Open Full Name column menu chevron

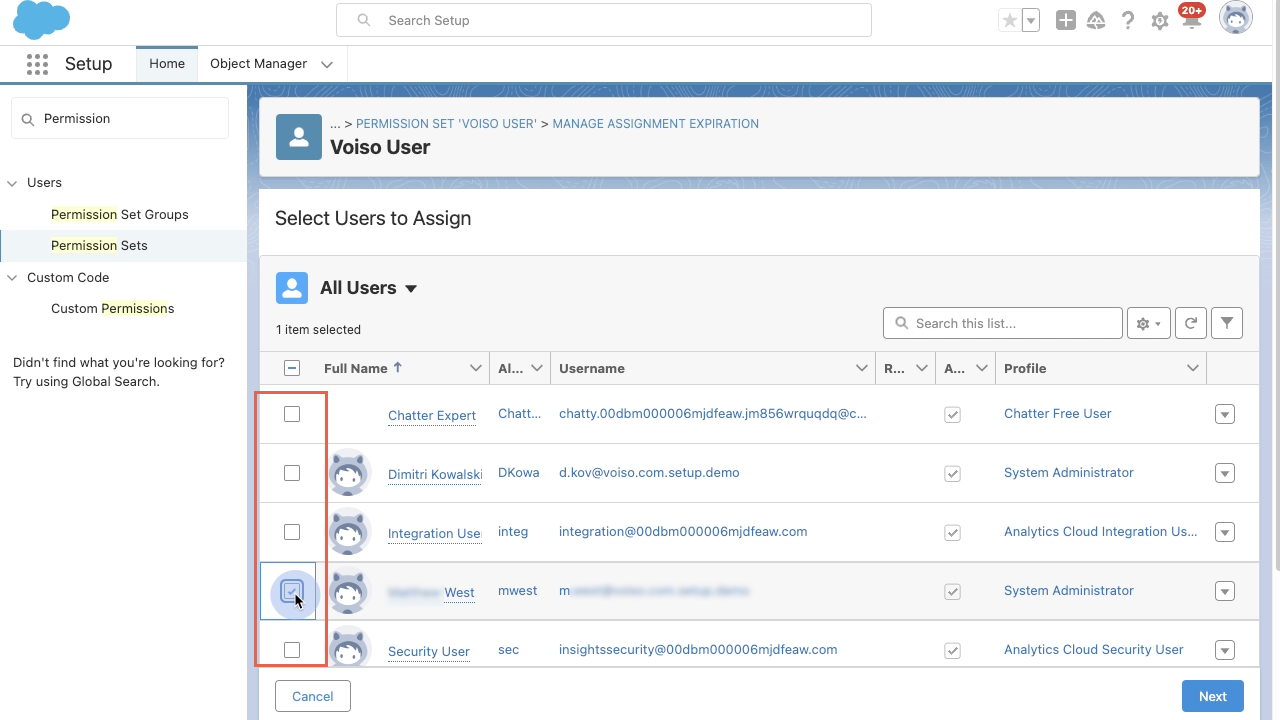[x=476, y=368]
